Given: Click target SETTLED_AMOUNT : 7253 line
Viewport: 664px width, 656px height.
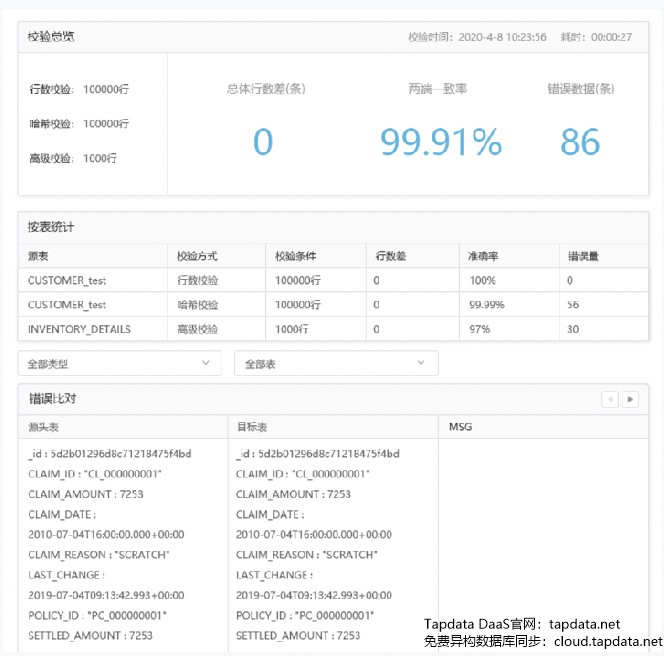Looking at the screenshot, I should (x=298, y=636).
